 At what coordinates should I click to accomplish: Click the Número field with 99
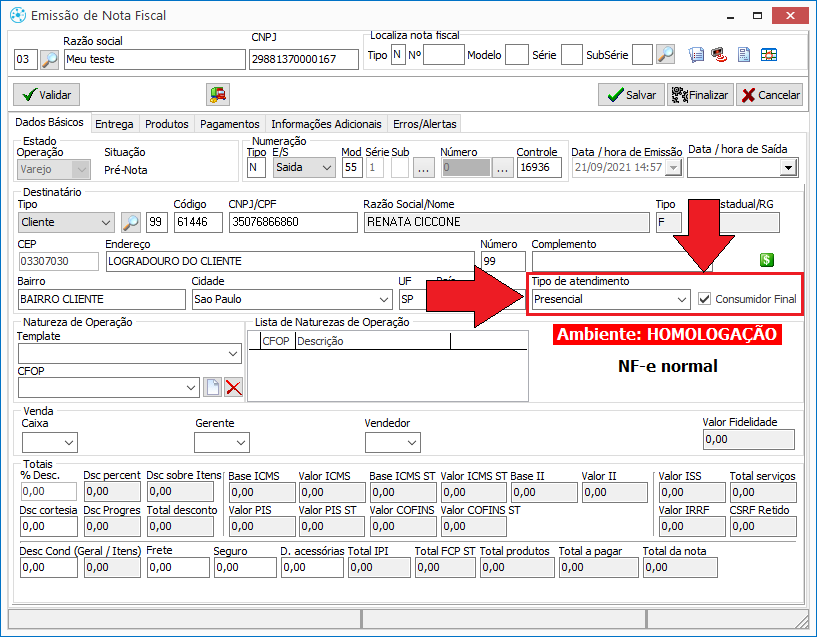click(x=503, y=261)
